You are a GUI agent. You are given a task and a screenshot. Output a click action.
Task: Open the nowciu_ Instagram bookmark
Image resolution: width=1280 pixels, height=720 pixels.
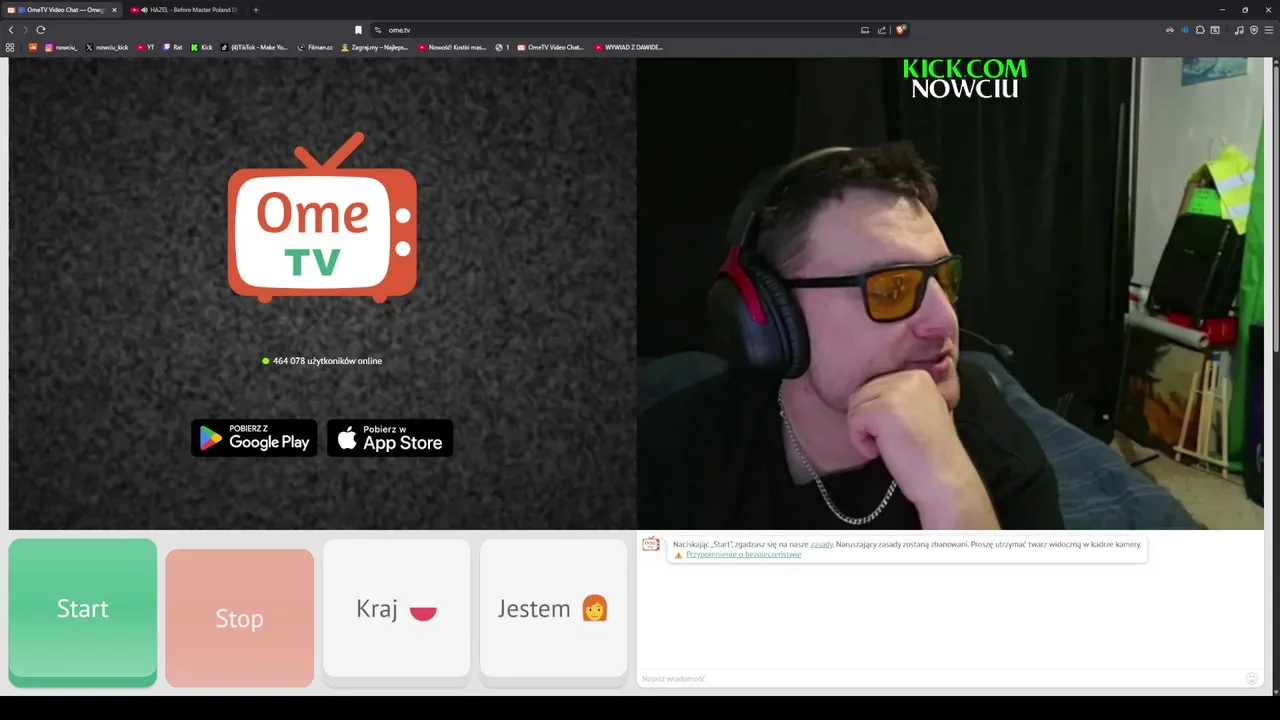pos(61,47)
